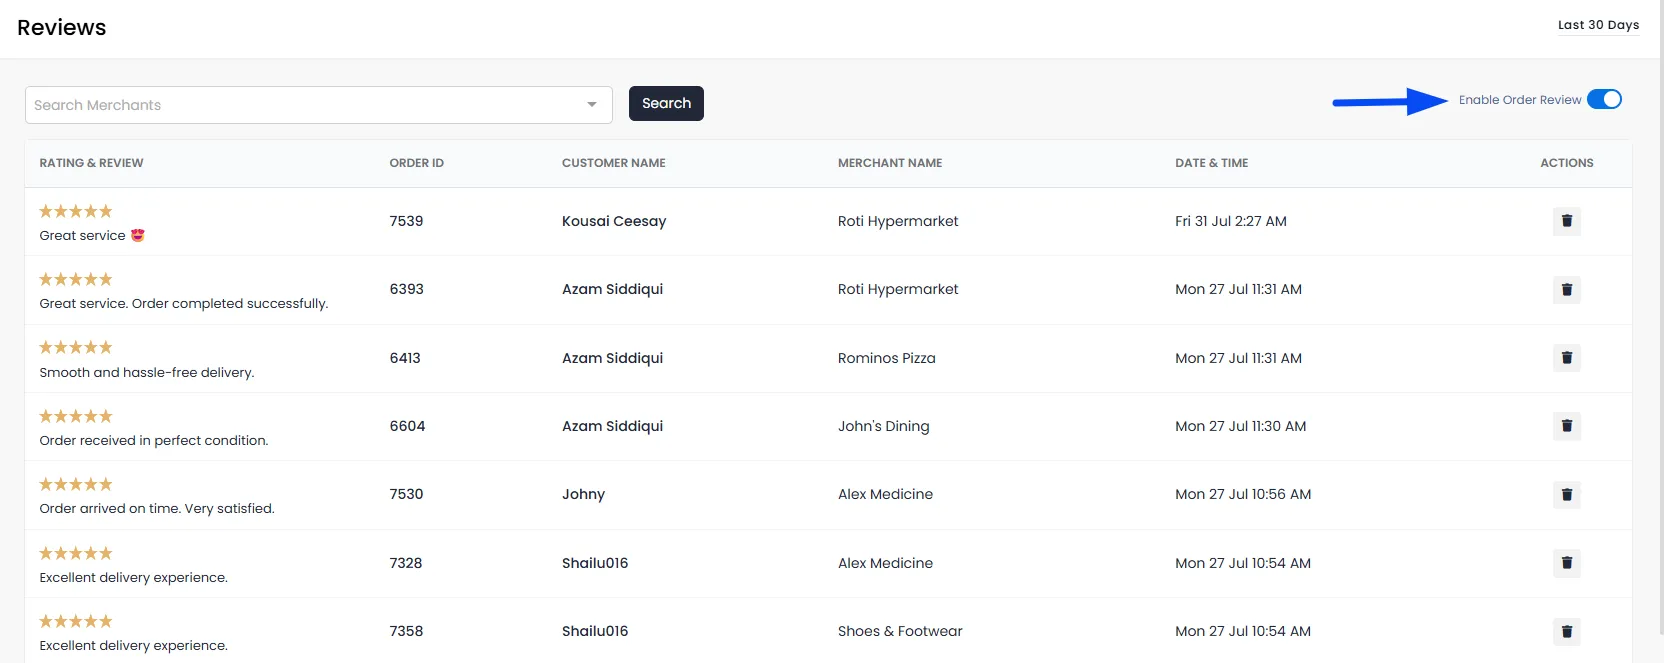
Task: Click the star rating for order 7539
Action: (76, 211)
